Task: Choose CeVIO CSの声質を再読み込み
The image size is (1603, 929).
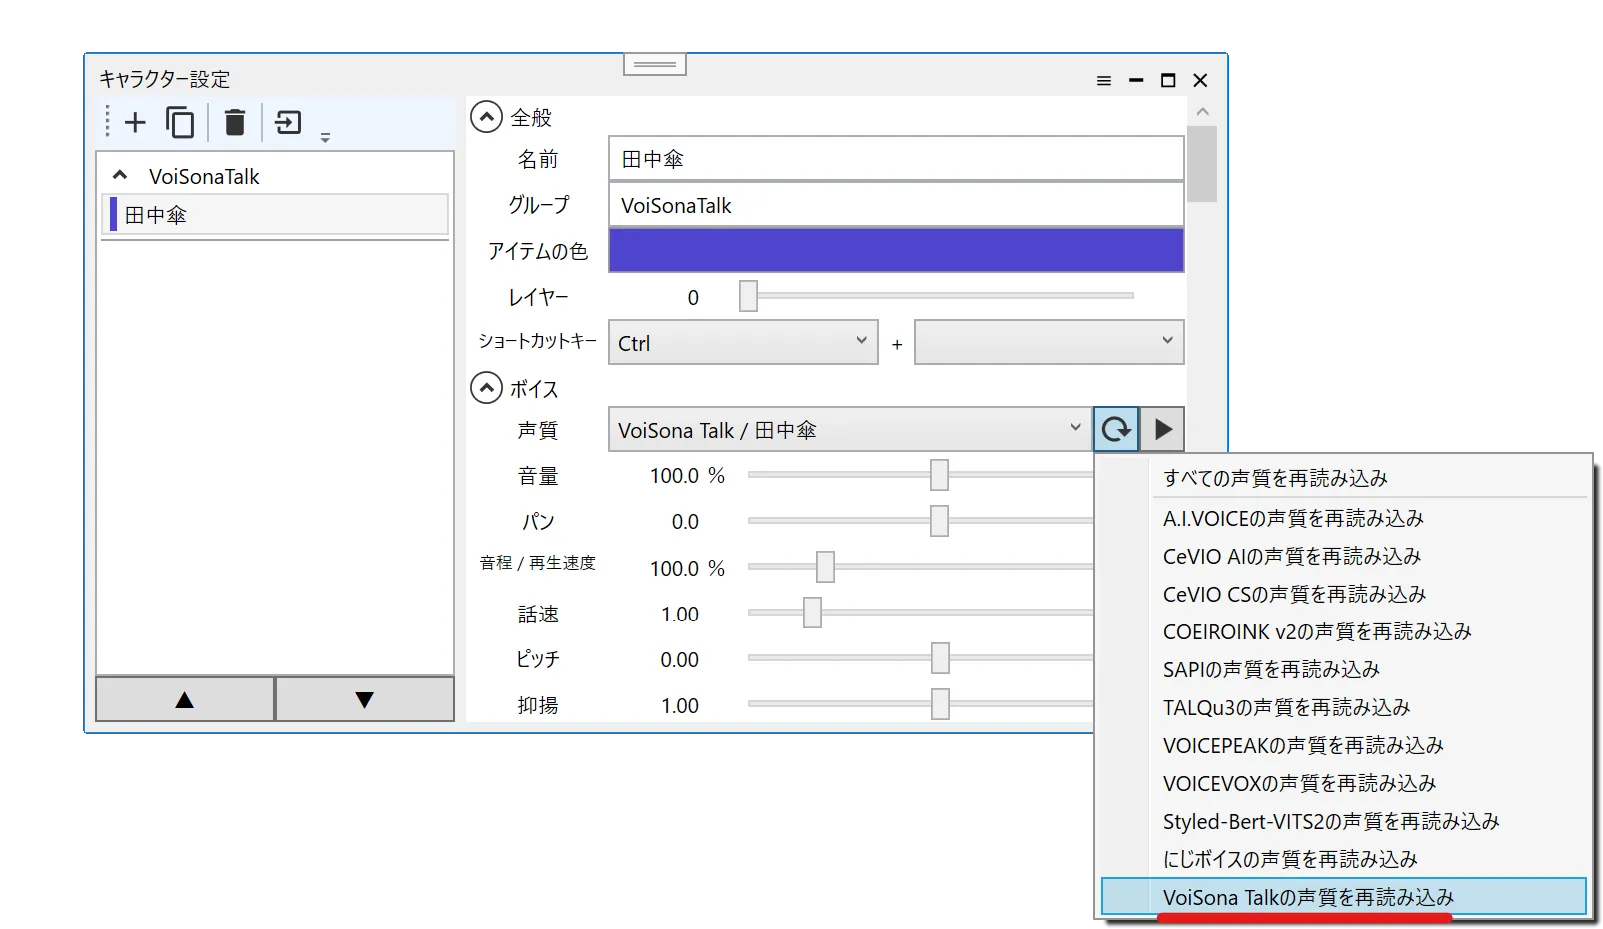Action: click(x=1343, y=594)
